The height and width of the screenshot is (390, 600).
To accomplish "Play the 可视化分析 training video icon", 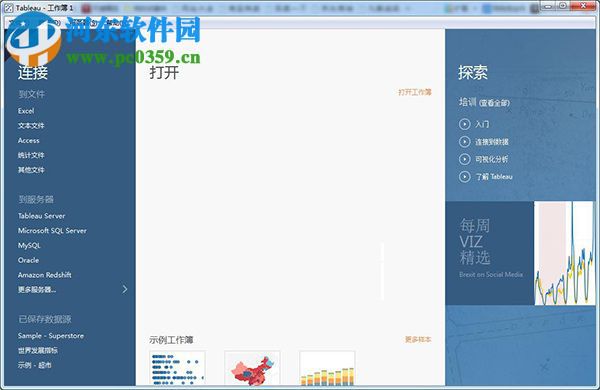I will [x=464, y=159].
